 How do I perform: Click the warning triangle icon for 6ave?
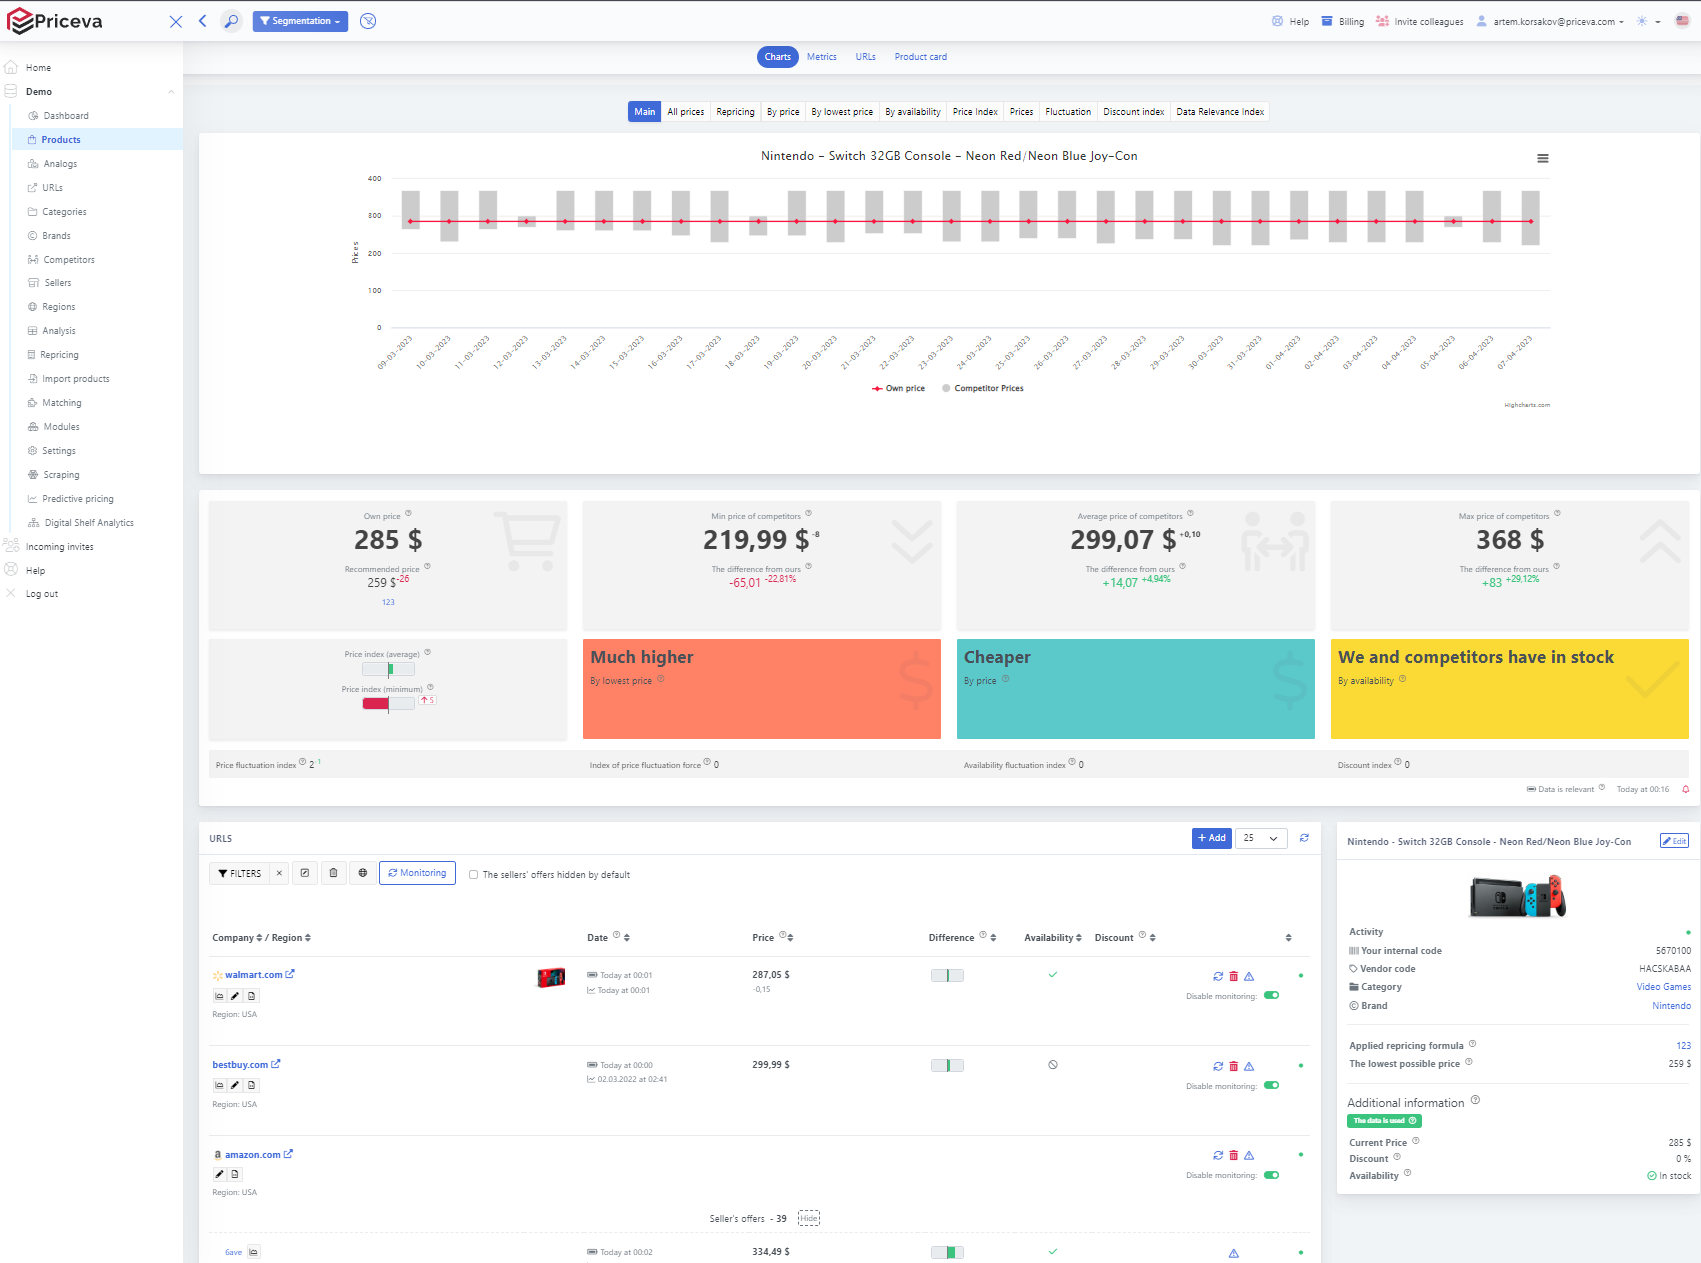click(1233, 1253)
